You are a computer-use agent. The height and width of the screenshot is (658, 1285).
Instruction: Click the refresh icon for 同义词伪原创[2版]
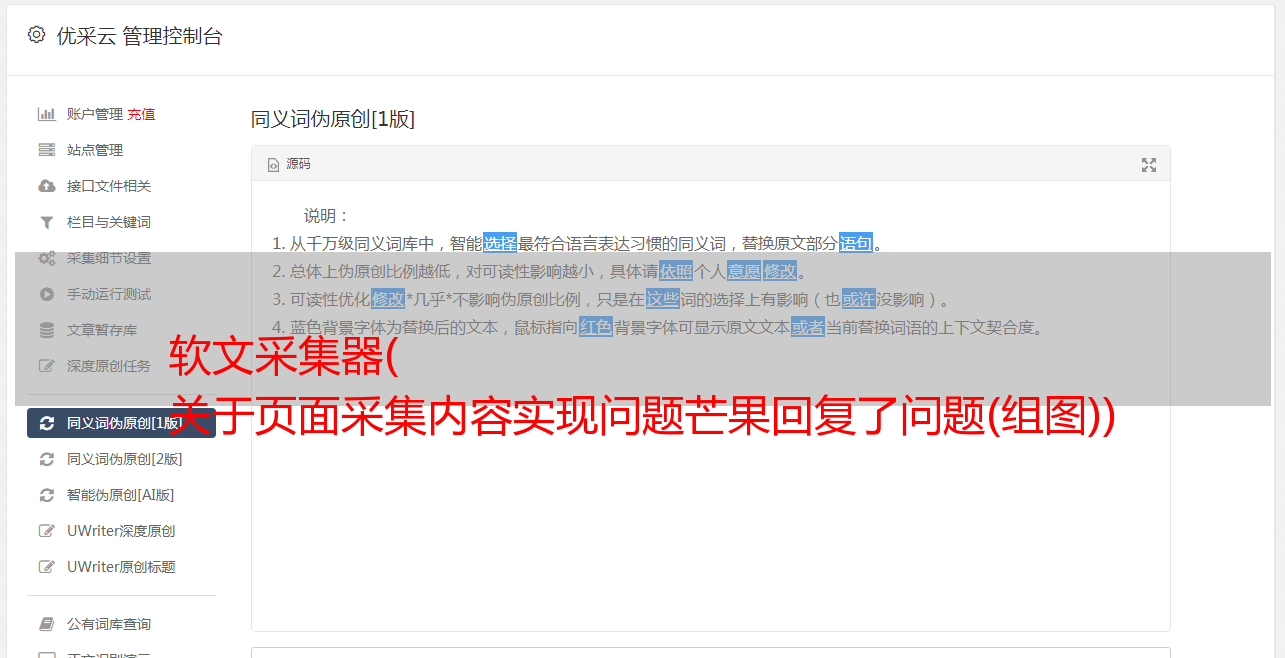coord(46,459)
